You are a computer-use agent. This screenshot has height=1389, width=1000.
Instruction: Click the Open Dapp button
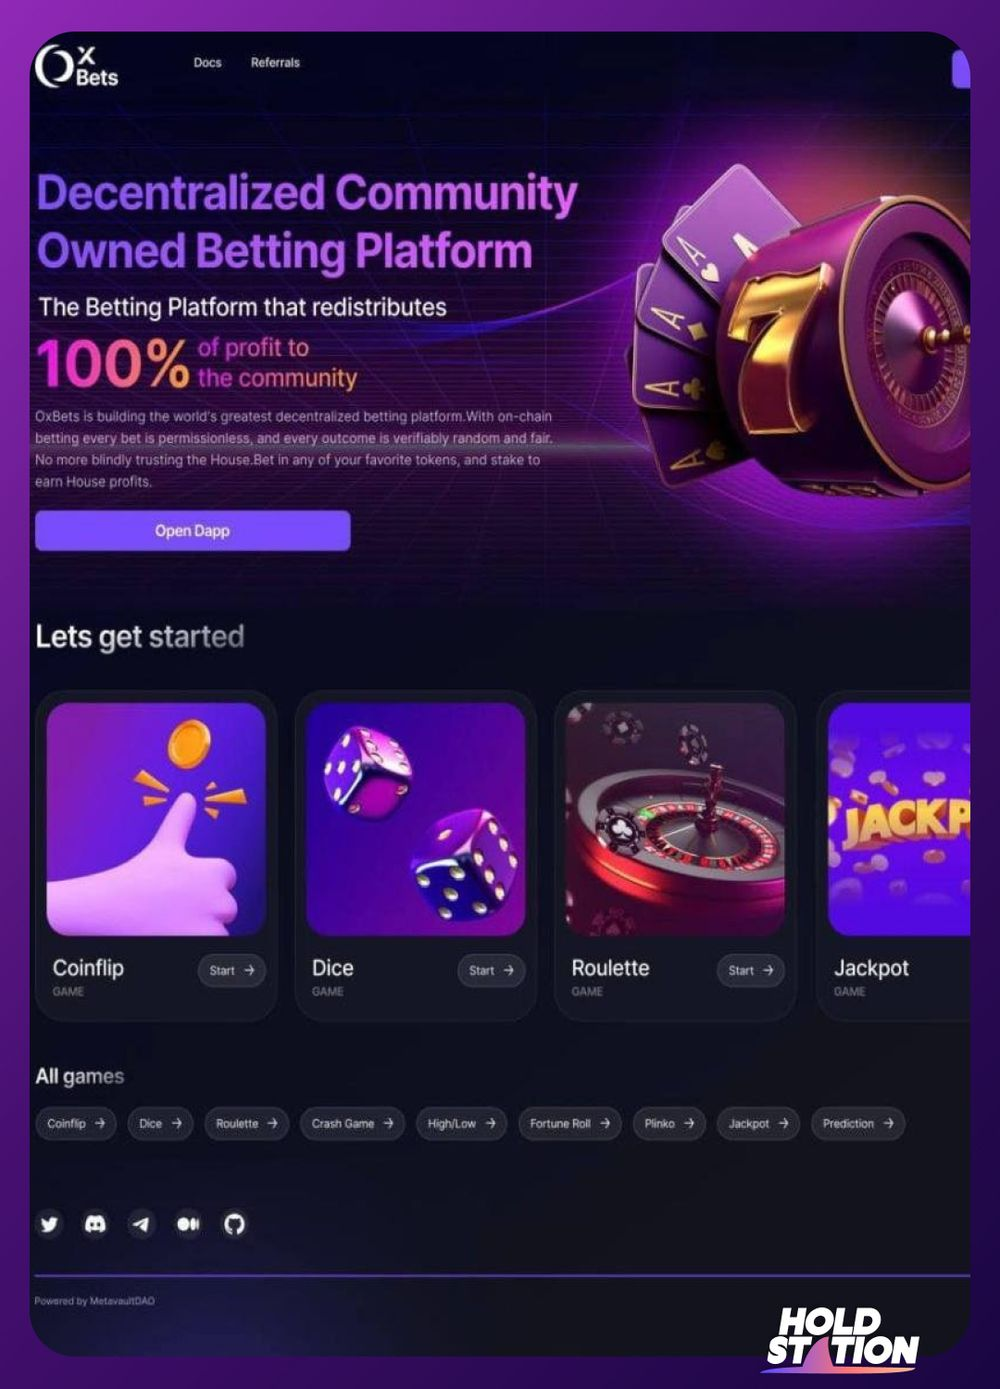[x=192, y=531]
